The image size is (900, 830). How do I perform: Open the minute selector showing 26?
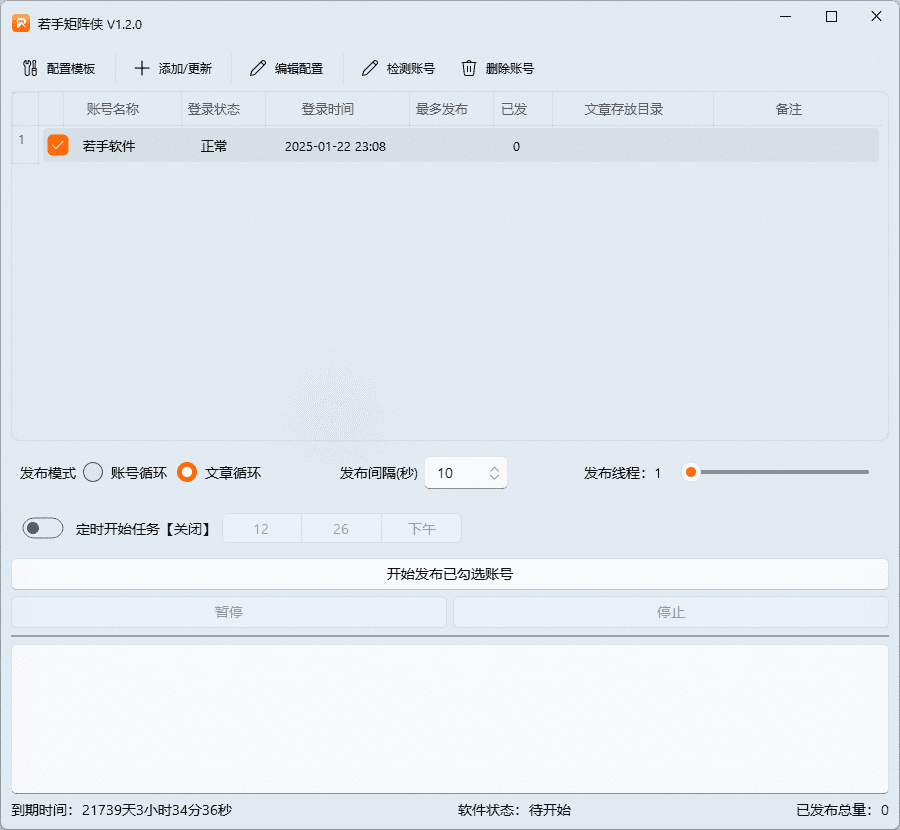coord(341,527)
